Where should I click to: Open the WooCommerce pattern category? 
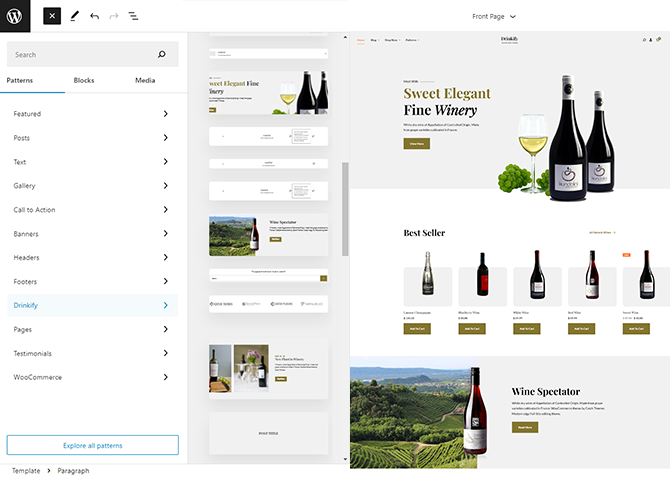92,377
